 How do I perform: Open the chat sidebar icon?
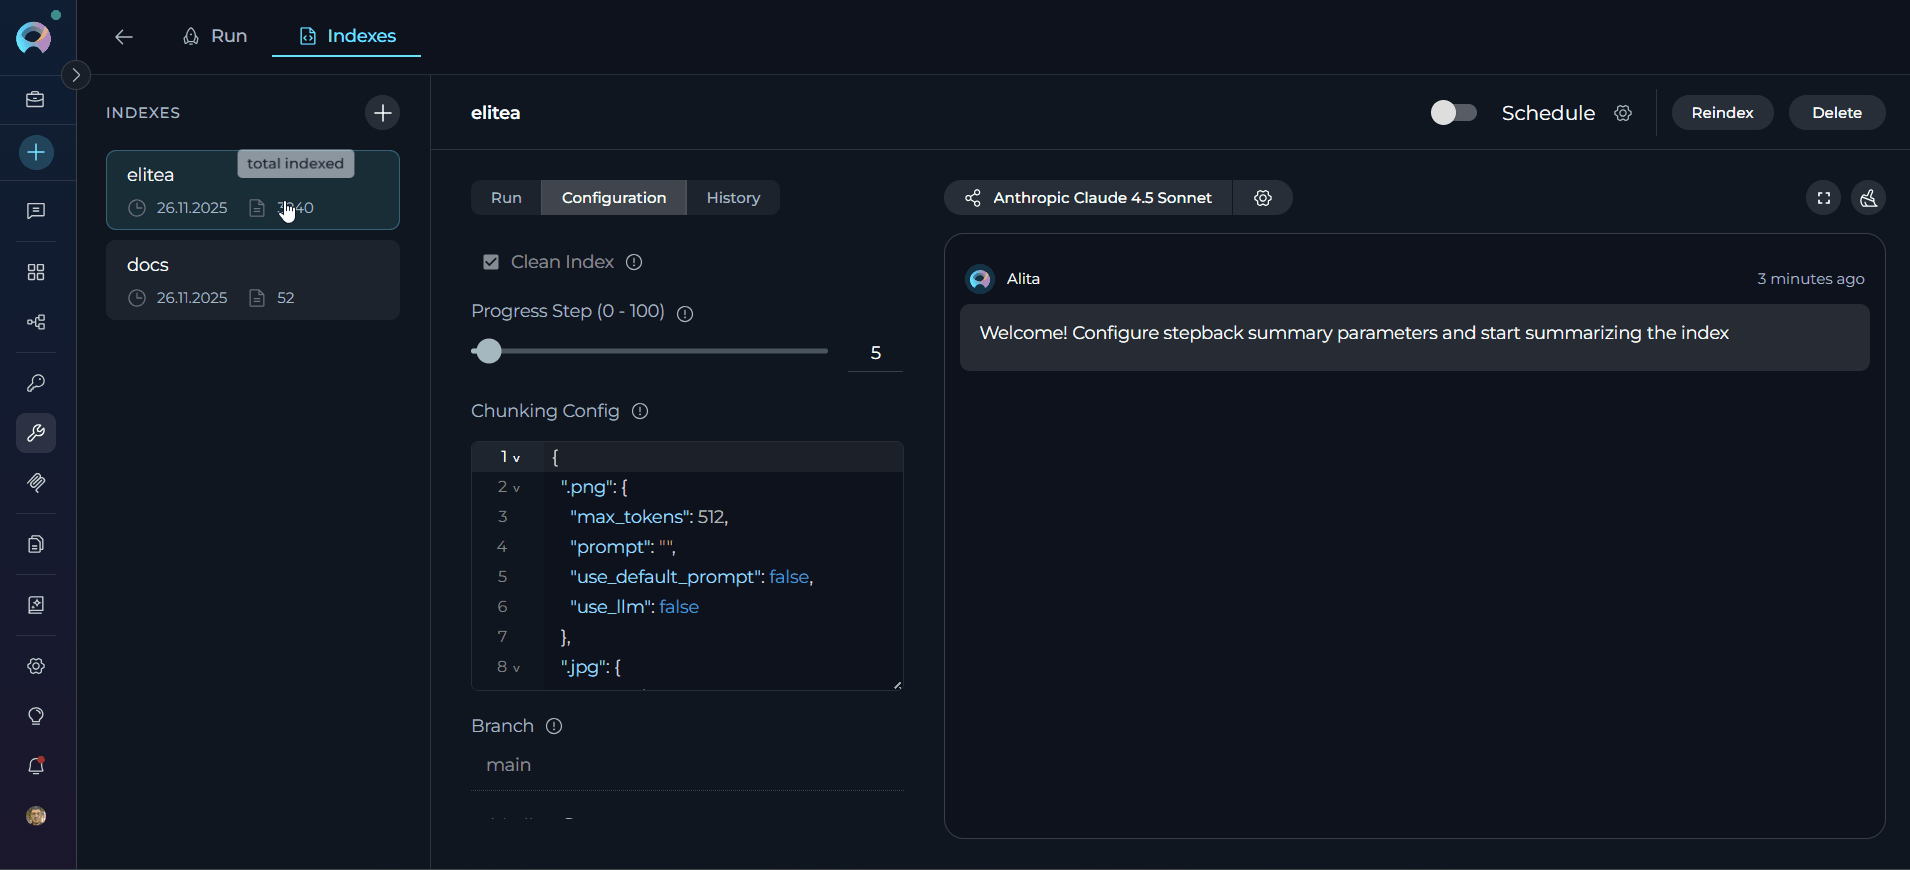point(36,211)
